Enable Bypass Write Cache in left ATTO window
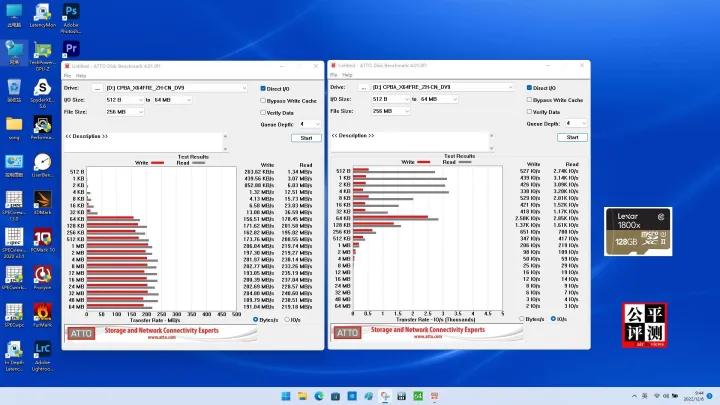Screen dimensions: 720x405 click(263, 101)
